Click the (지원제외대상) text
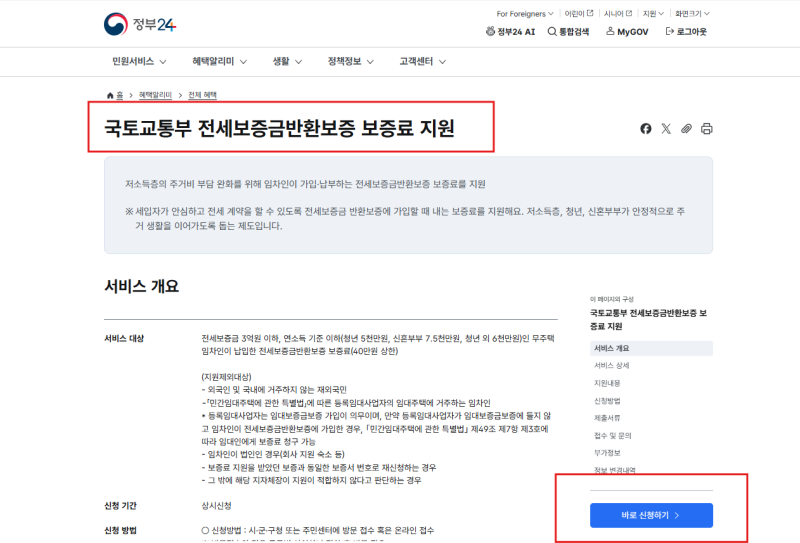Viewport: 800px width, 543px height. pyautogui.click(x=227, y=377)
